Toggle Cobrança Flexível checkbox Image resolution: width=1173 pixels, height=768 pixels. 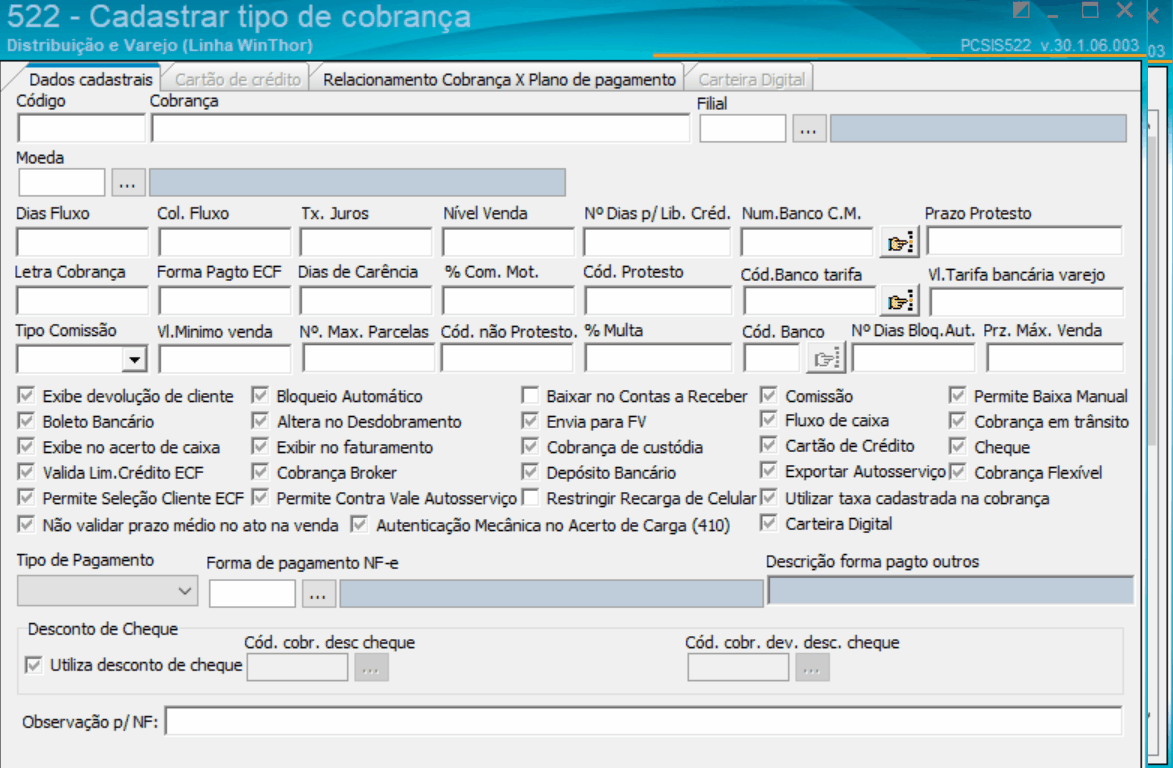(958, 472)
